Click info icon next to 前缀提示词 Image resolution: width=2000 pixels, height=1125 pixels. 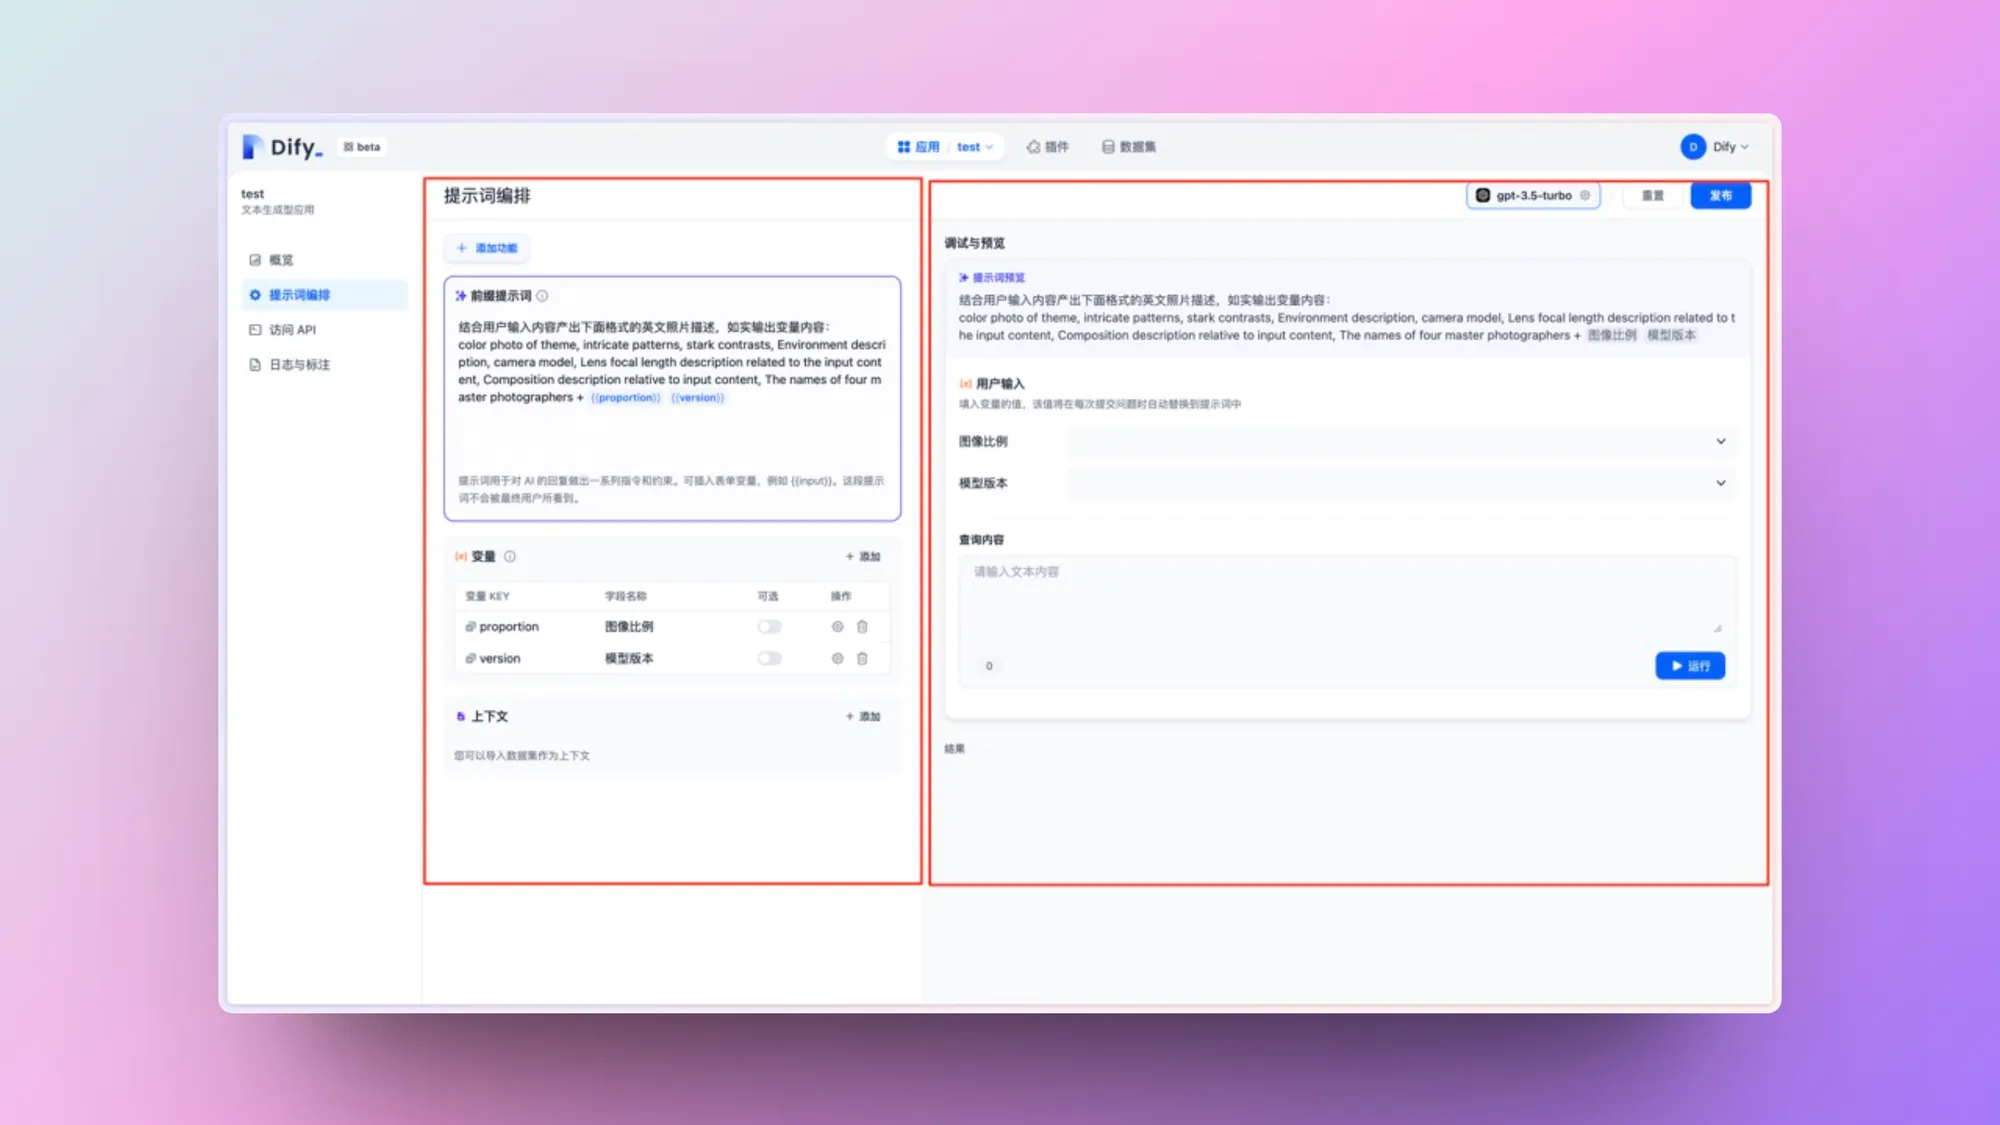click(x=542, y=296)
